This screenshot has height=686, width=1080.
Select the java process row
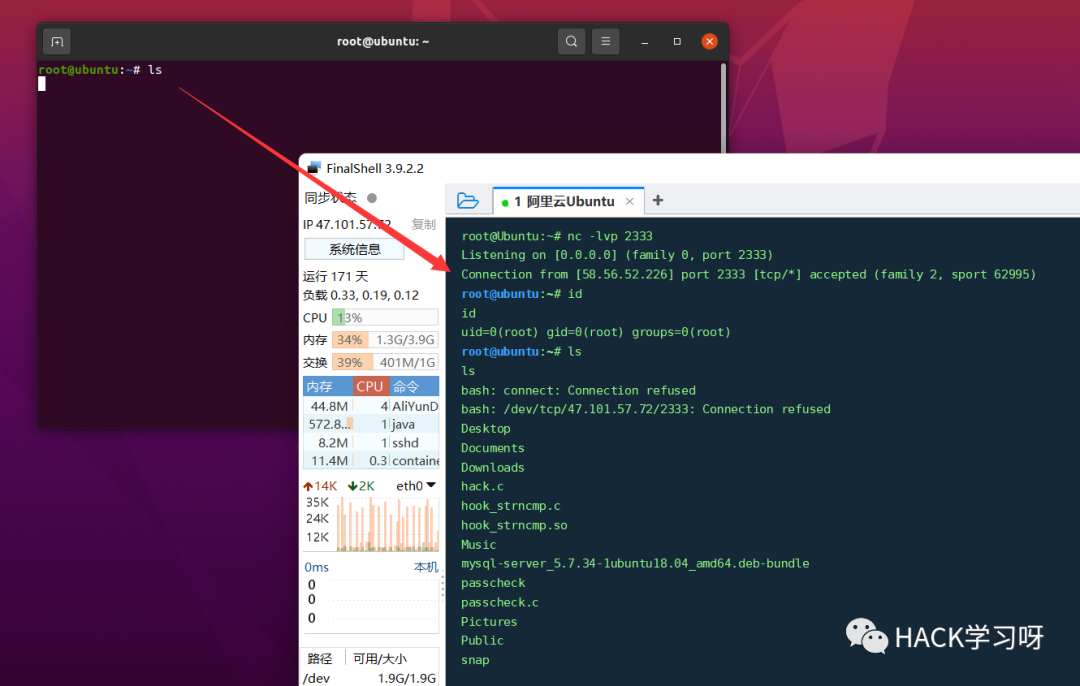tap(371, 424)
